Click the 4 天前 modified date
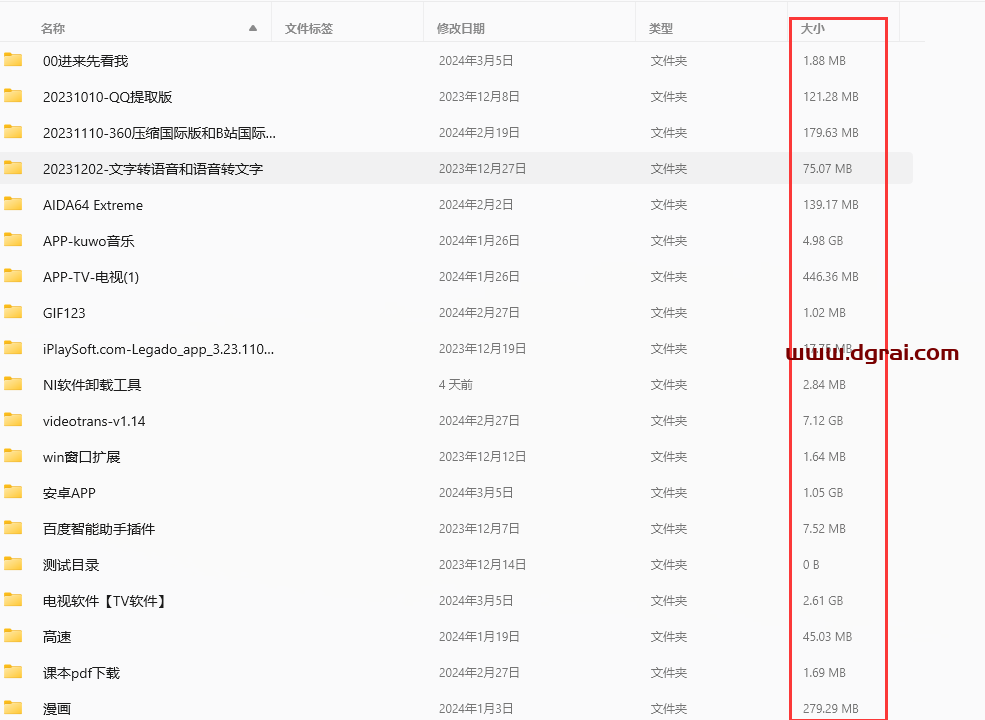Image resolution: width=985 pixels, height=720 pixels. pyautogui.click(x=455, y=385)
